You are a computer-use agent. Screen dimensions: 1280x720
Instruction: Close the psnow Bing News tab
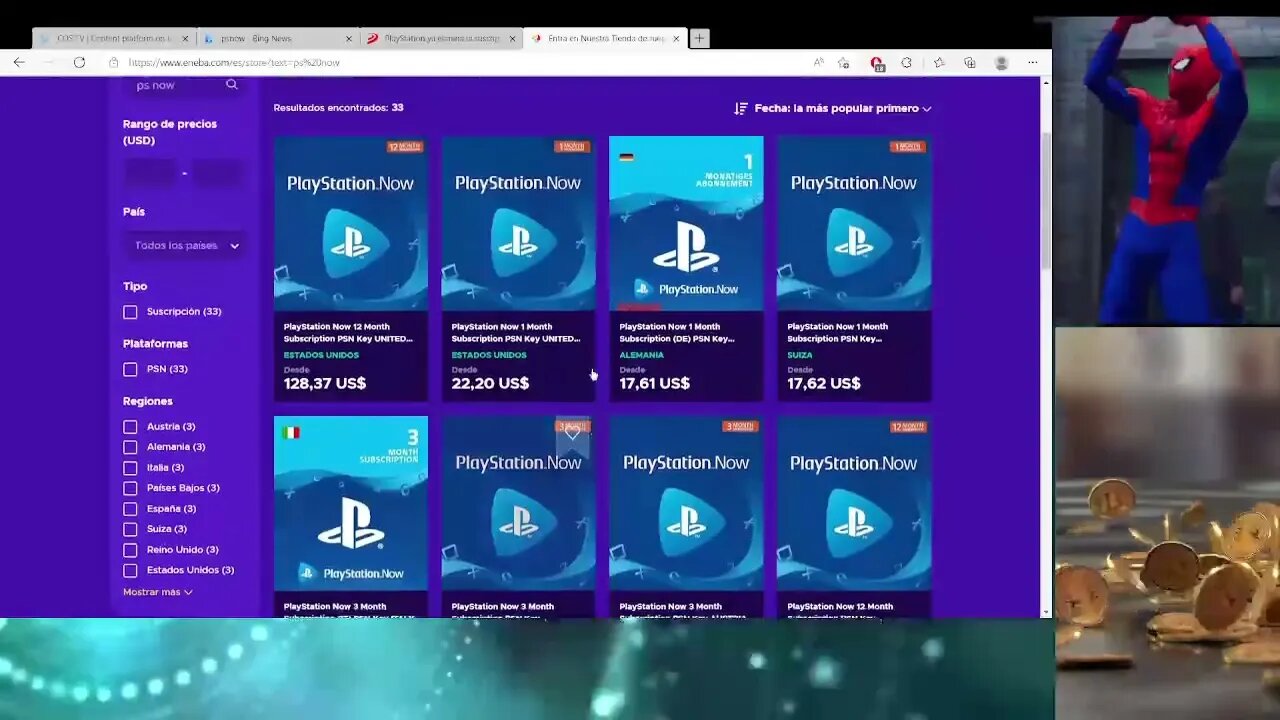coord(349,38)
